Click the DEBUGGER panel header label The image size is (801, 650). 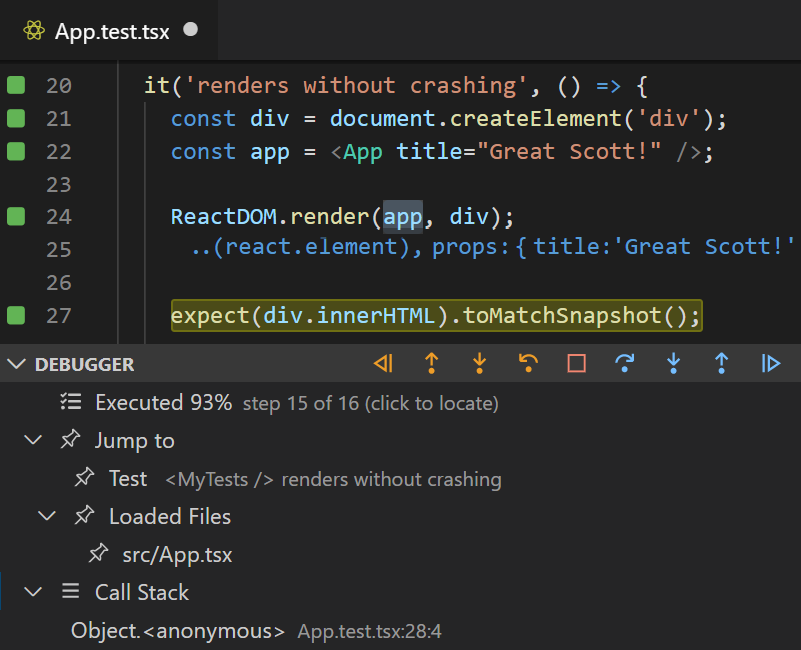pyautogui.click(x=85, y=364)
